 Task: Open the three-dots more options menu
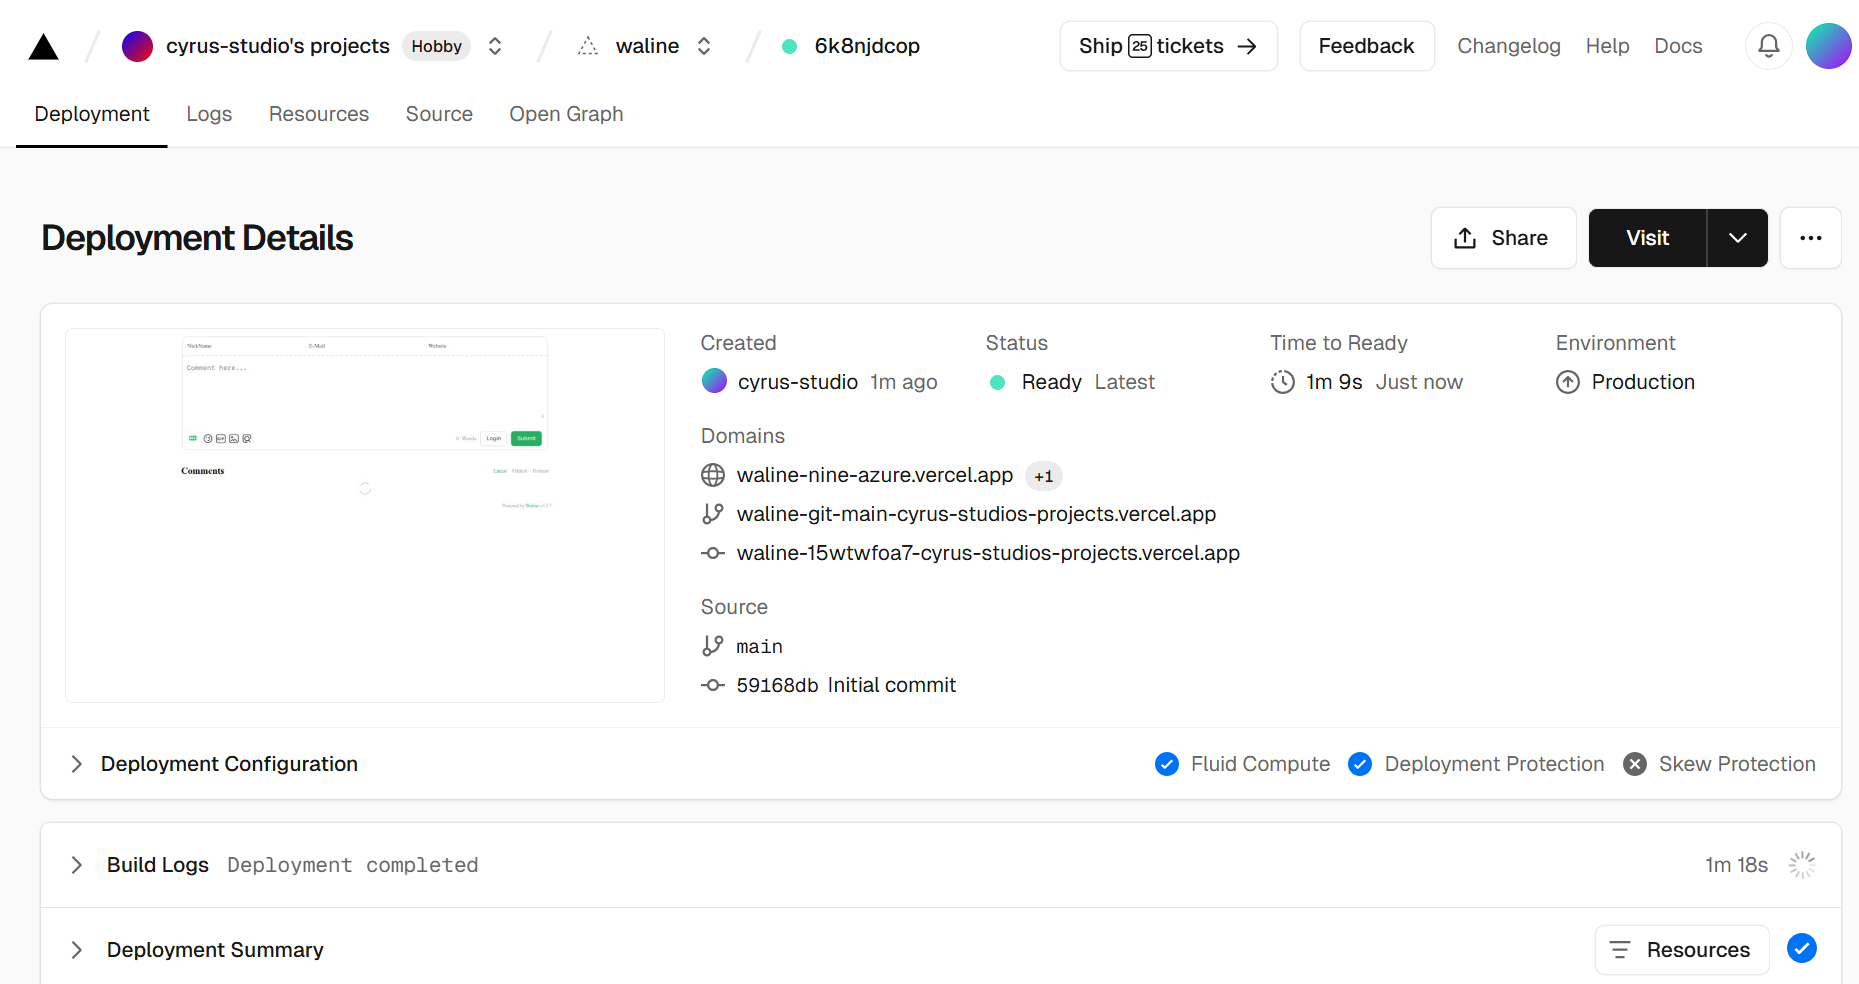tap(1810, 238)
